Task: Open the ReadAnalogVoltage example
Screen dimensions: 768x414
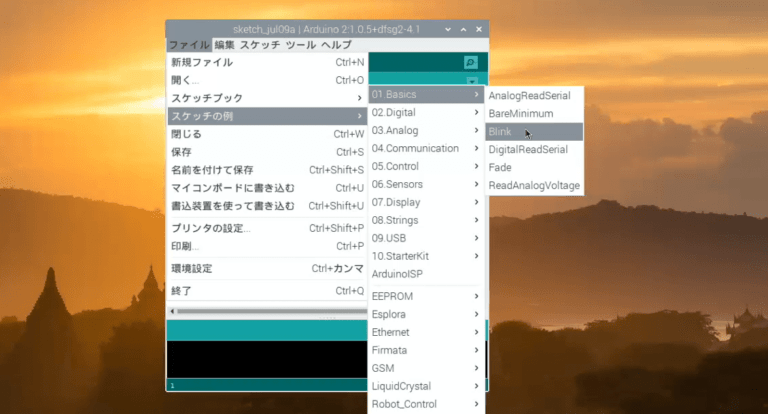Action: [533, 186]
